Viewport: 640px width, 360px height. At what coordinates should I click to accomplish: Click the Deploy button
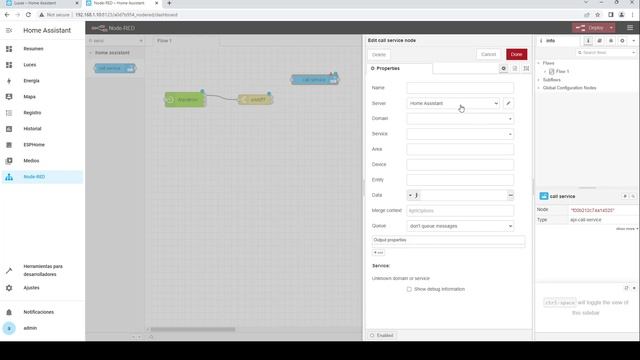590,28
